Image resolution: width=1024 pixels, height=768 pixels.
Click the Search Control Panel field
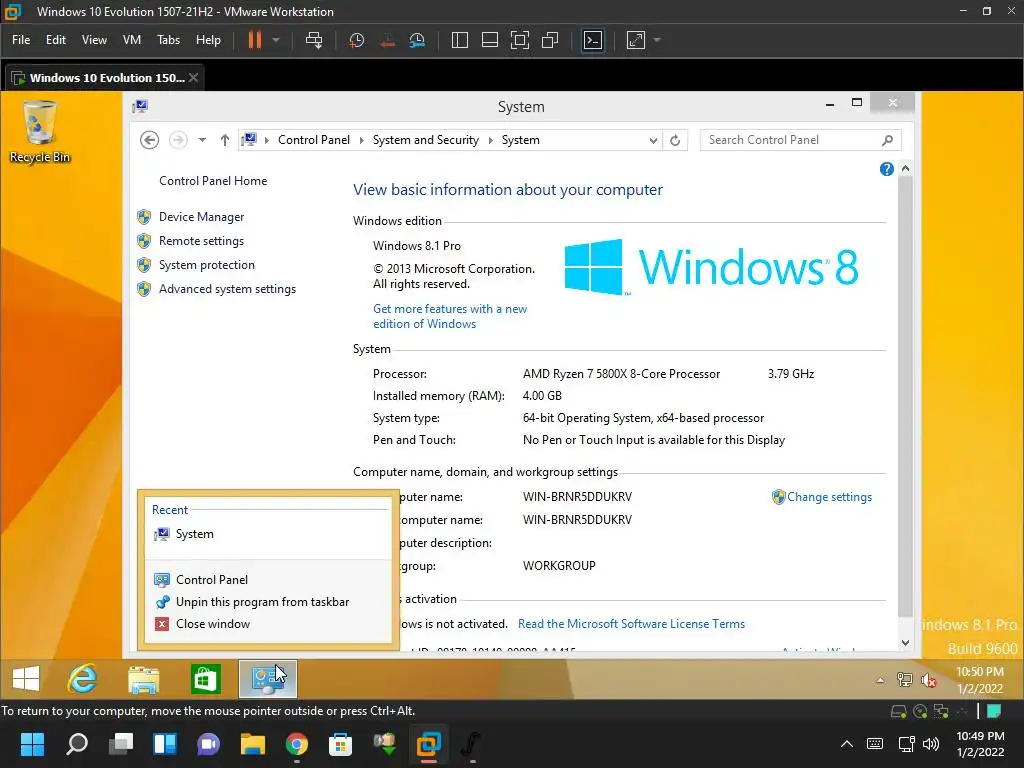pos(800,140)
